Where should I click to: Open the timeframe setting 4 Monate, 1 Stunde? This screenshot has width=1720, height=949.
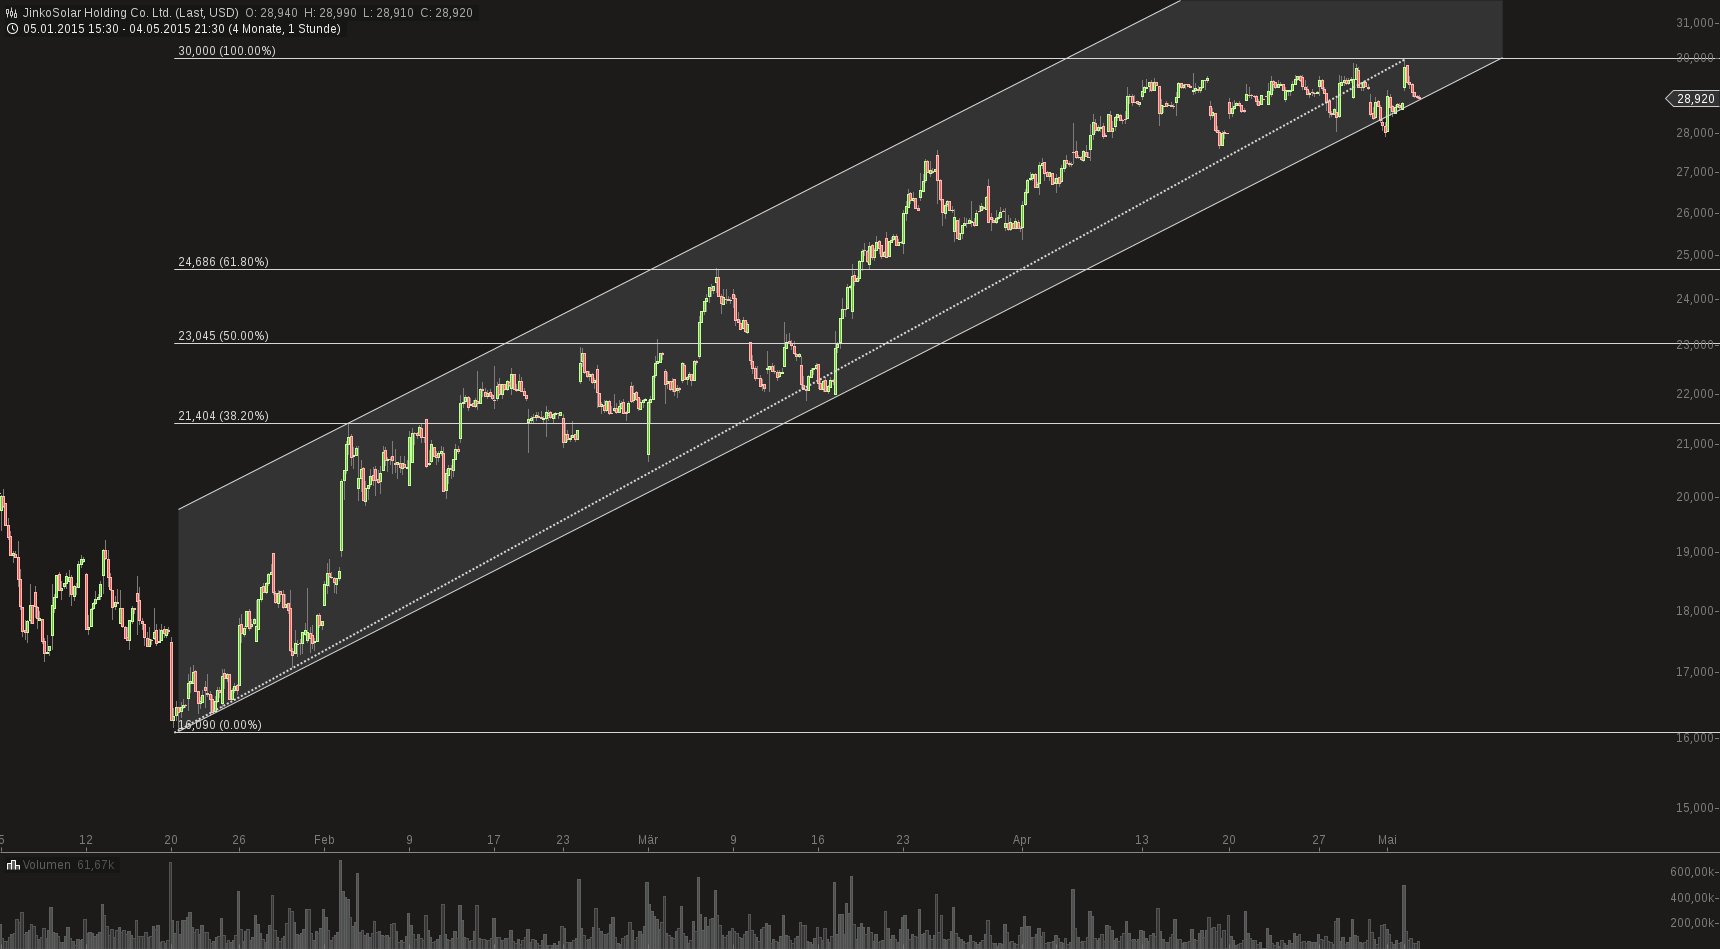tap(288, 30)
